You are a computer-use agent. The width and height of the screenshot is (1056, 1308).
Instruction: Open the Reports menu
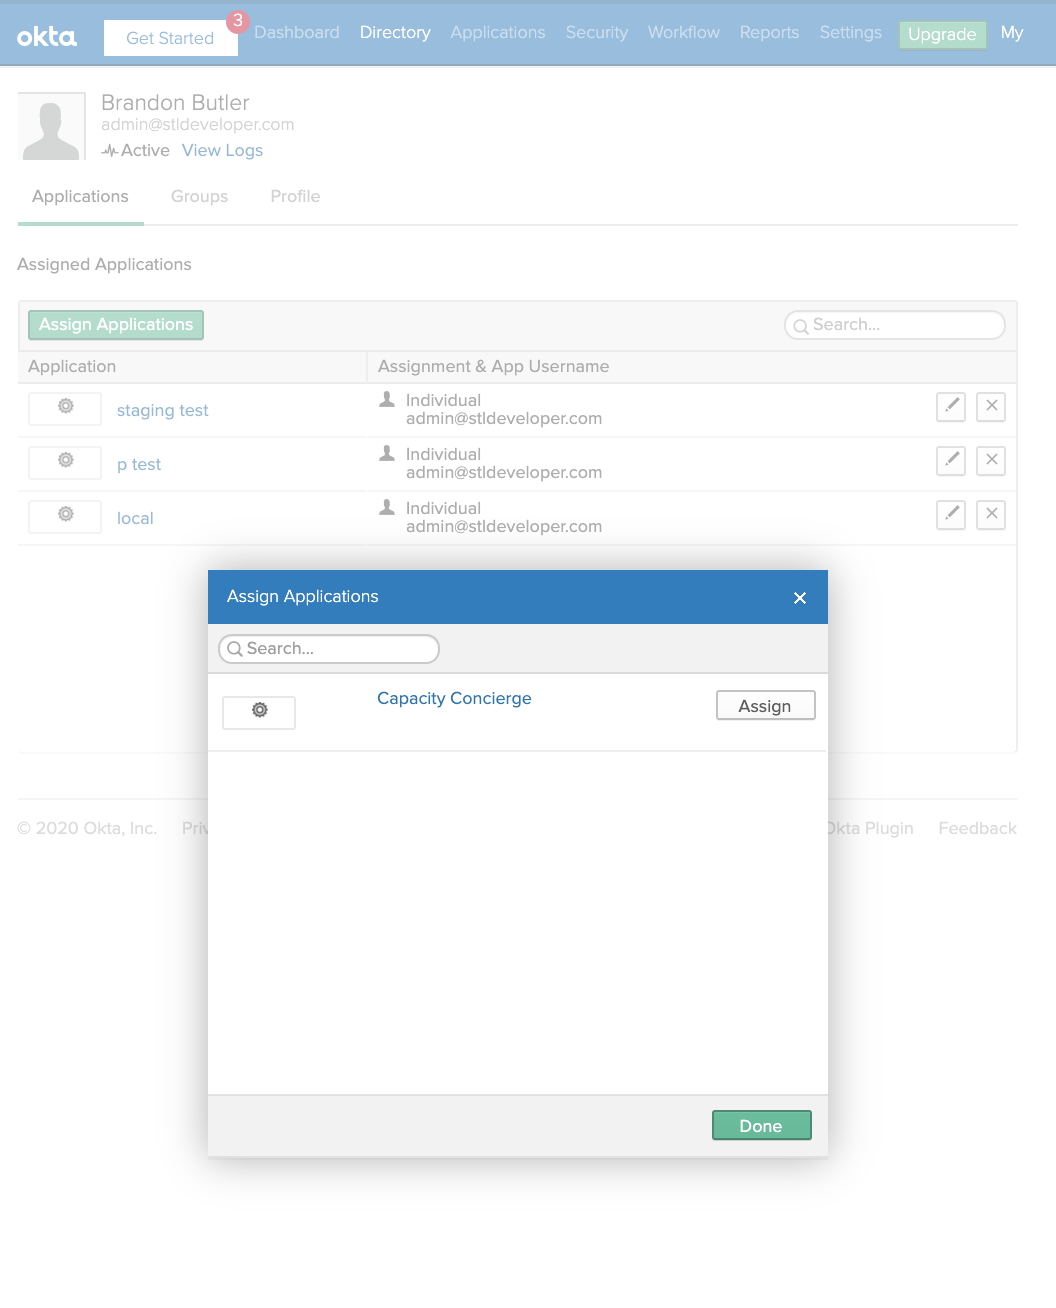[x=770, y=32]
